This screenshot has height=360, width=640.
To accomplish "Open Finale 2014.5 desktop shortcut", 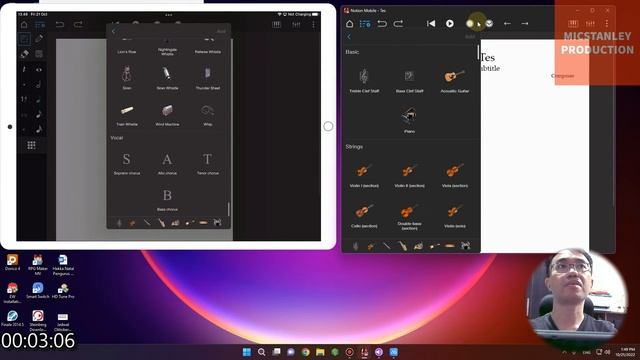I will click(x=12, y=318).
